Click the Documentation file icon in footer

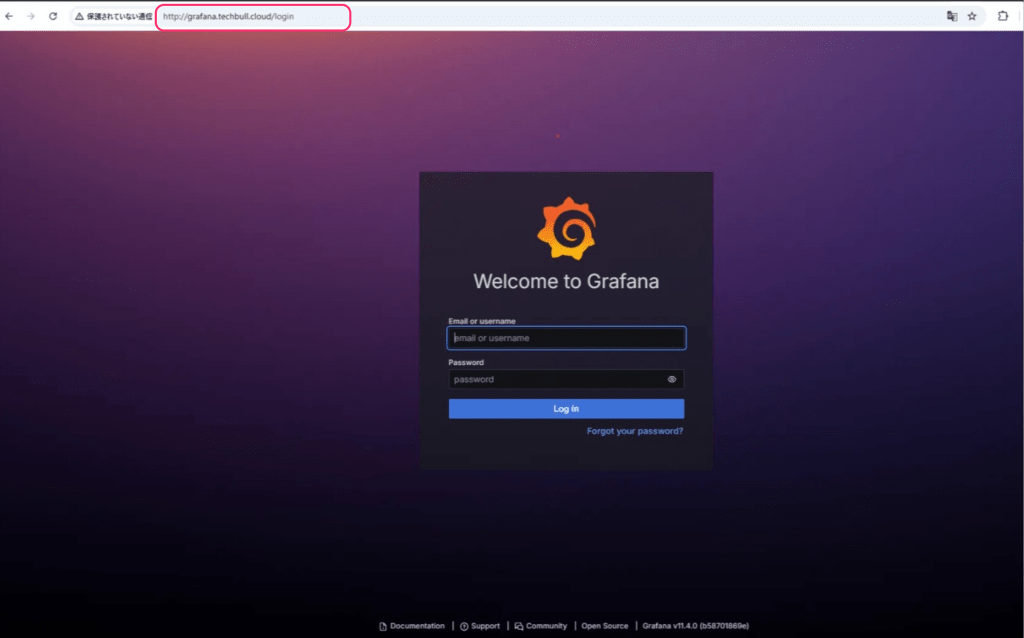[x=383, y=626]
